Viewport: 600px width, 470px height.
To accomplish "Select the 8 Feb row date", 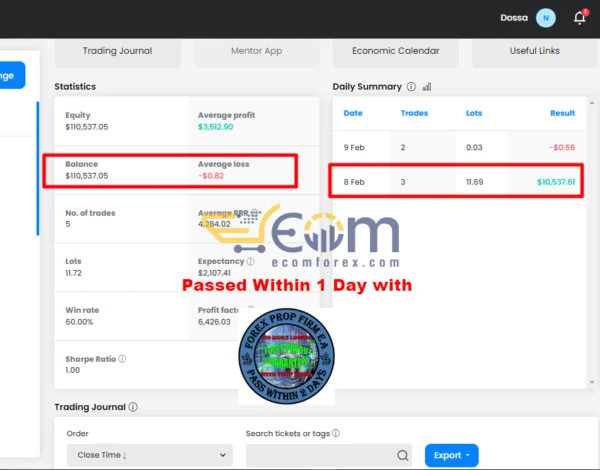I will point(354,182).
